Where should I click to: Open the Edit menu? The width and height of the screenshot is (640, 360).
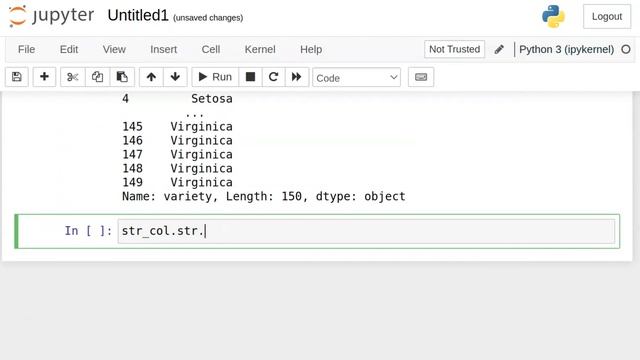point(69,49)
